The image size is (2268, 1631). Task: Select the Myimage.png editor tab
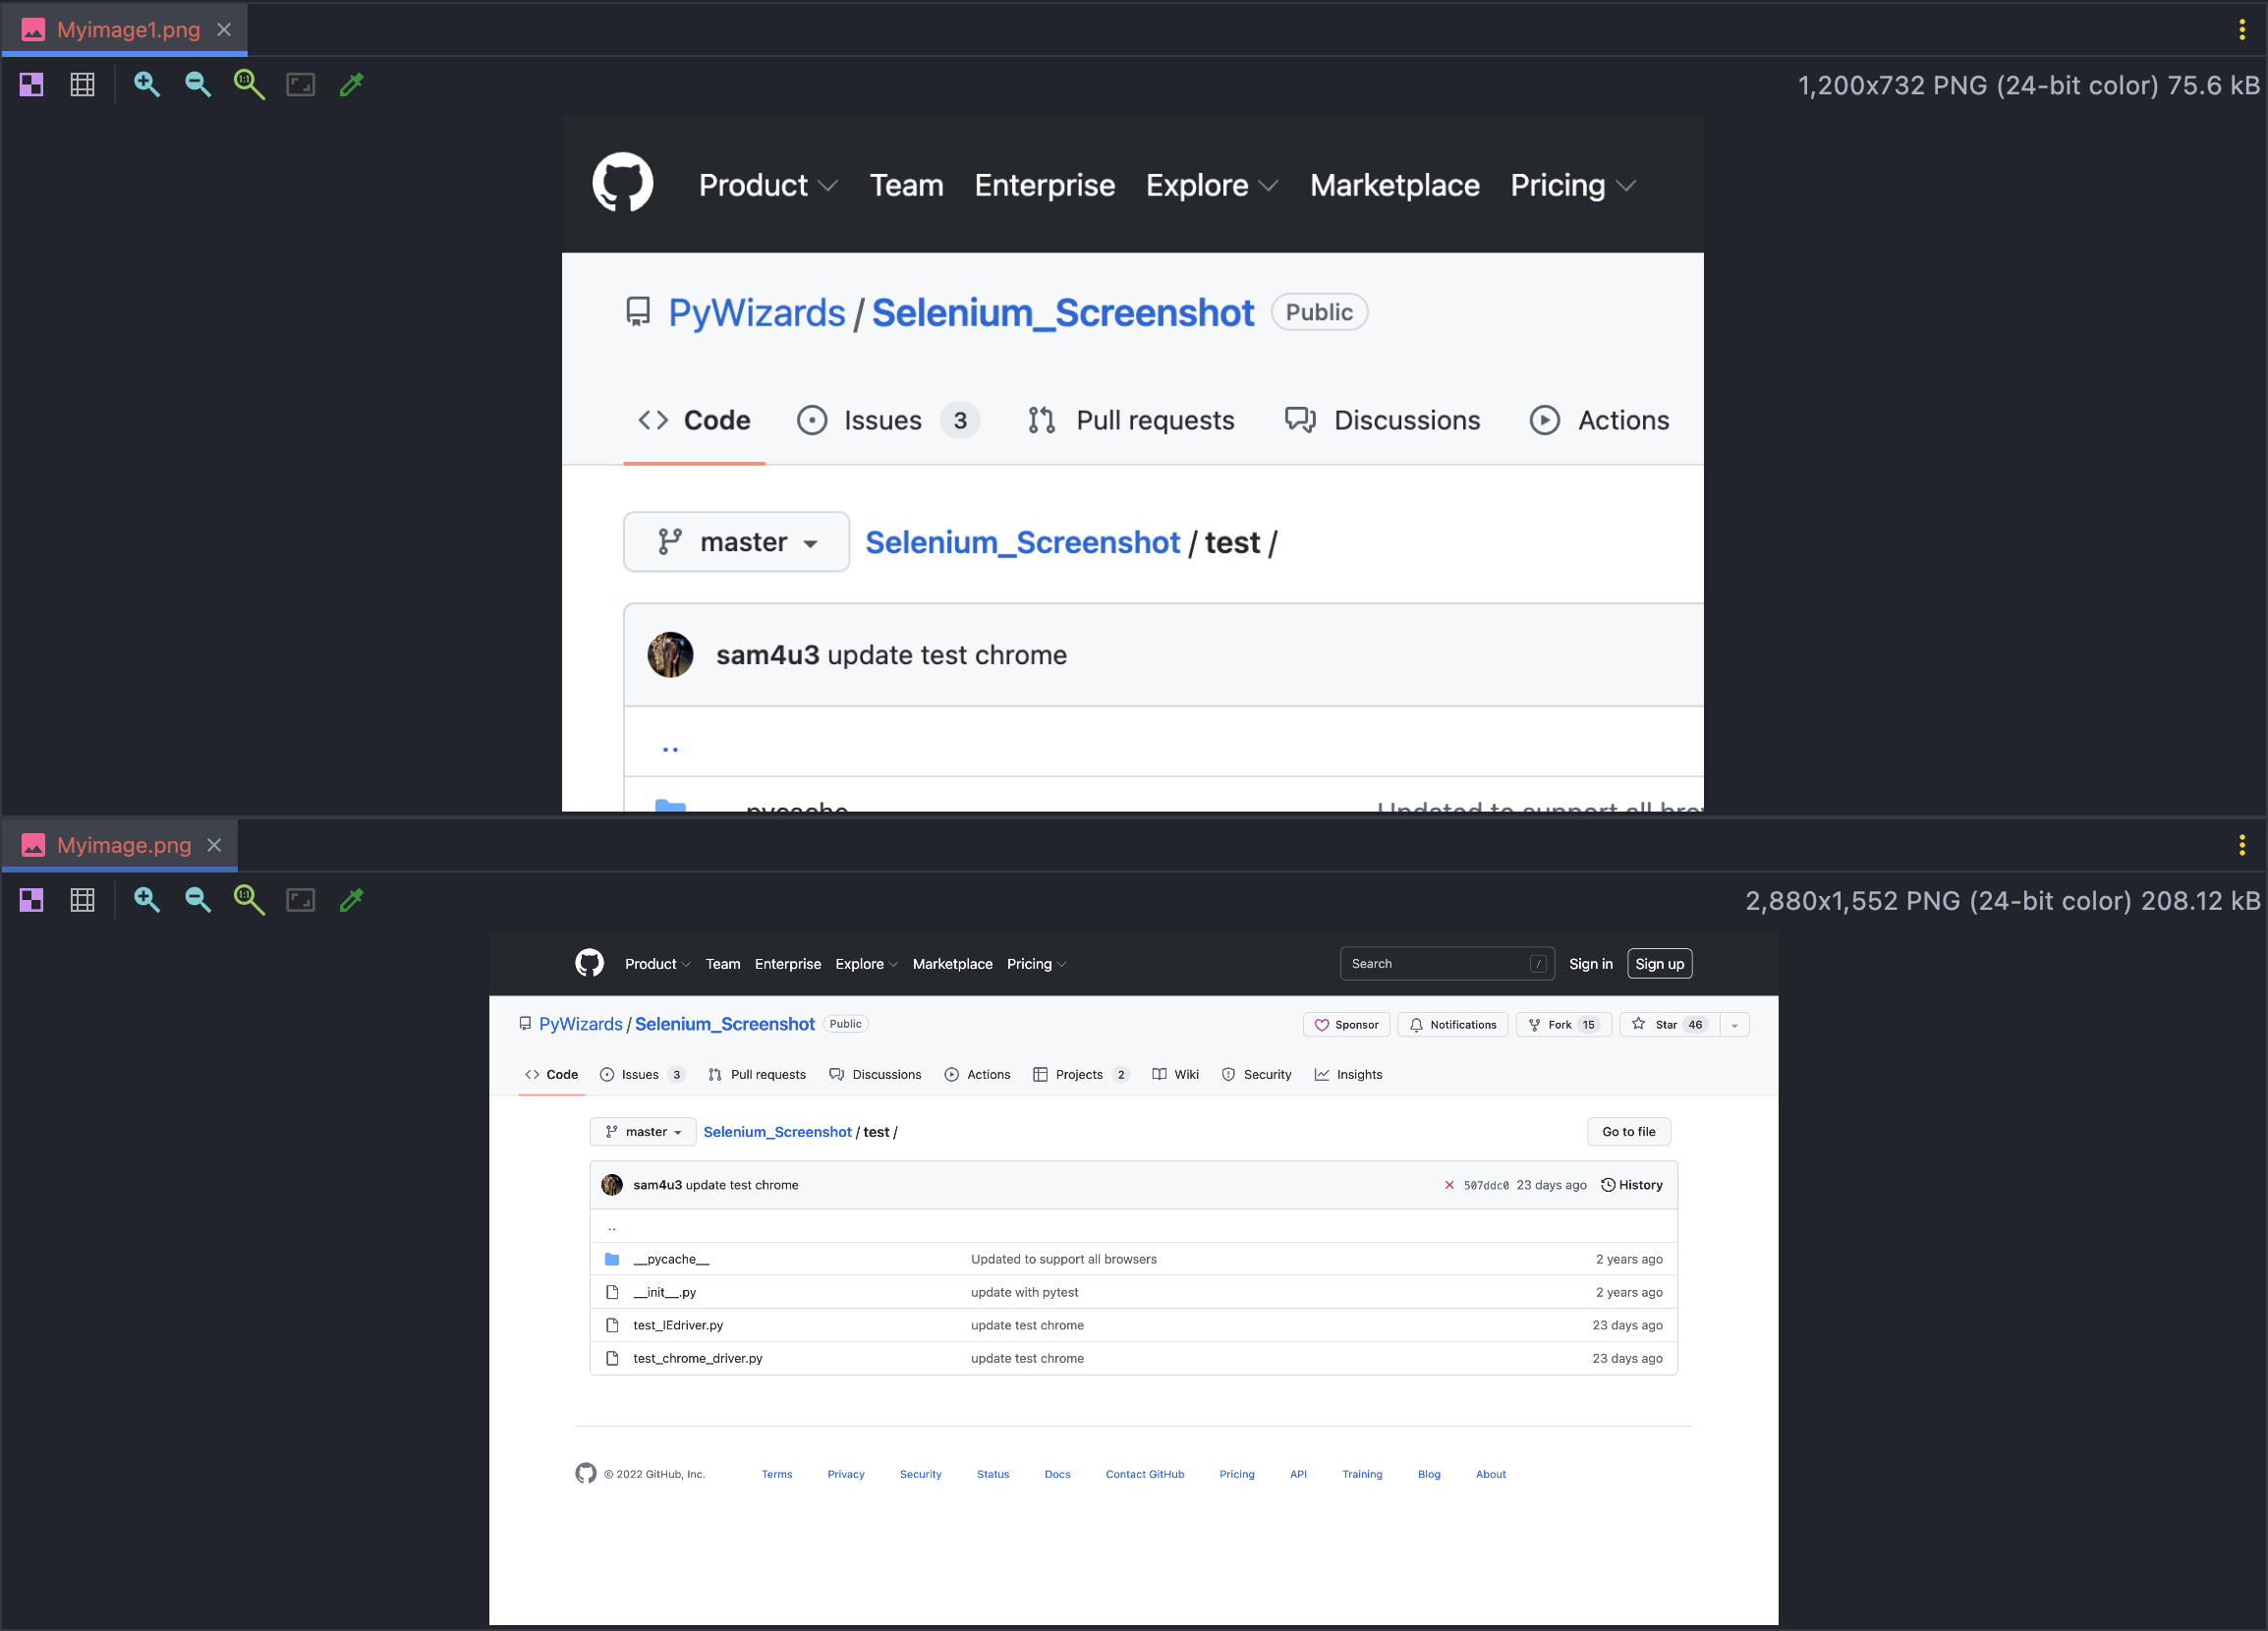(123, 845)
